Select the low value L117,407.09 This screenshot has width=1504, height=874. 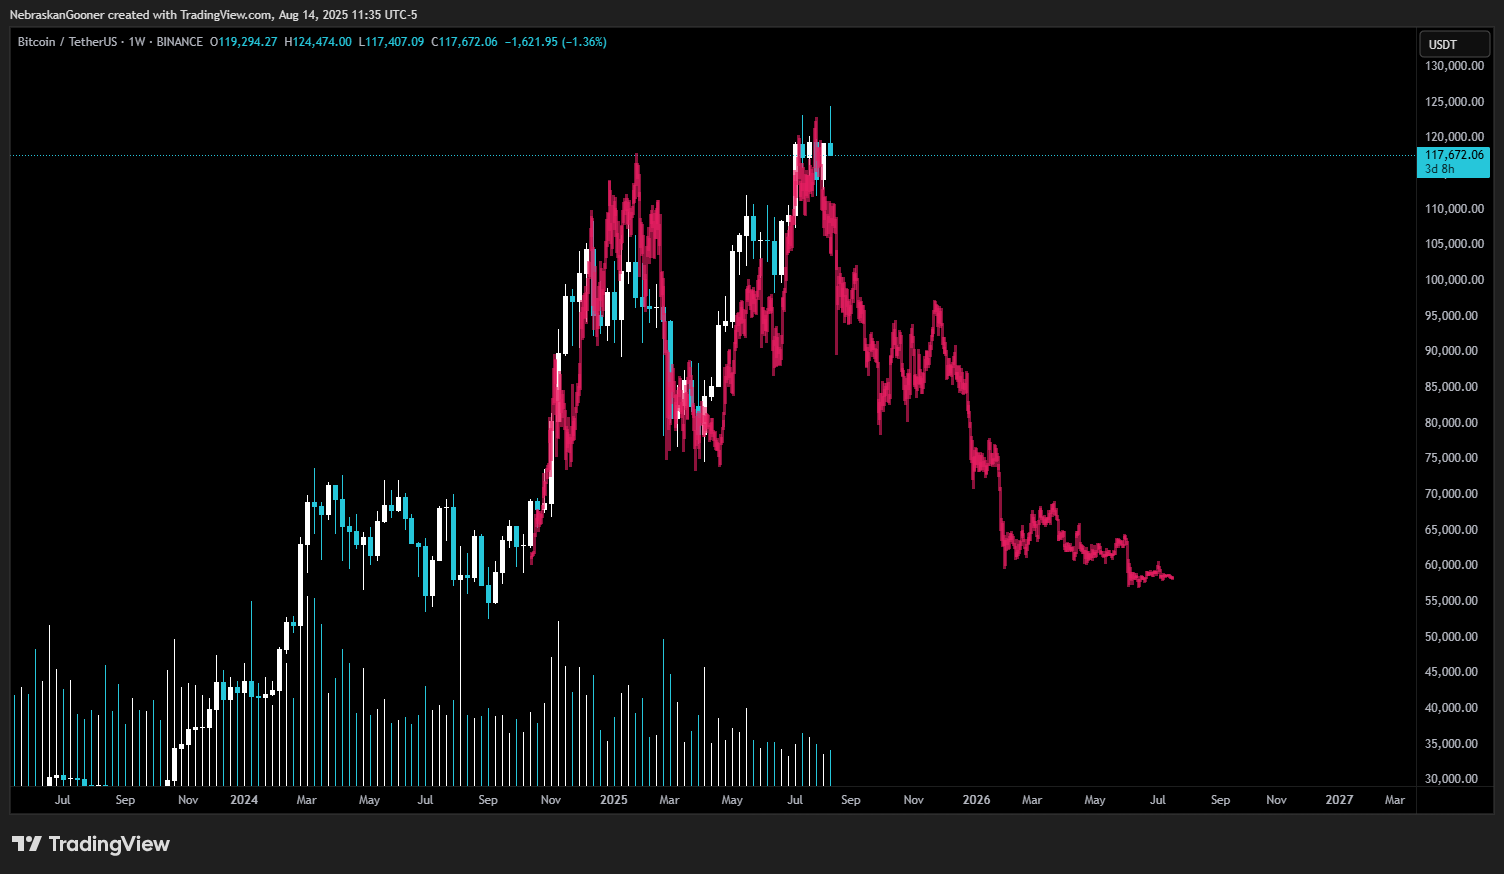point(391,42)
